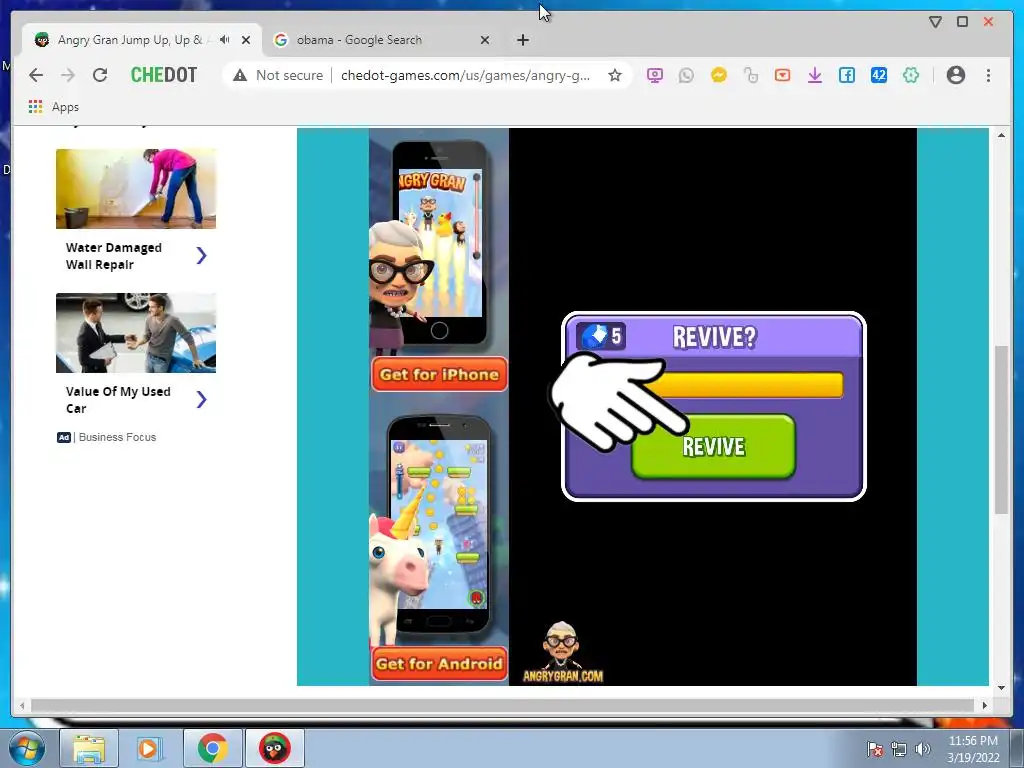Open the Facebook extension icon
This screenshot has width=1024, height=768.
coord(846,75)
